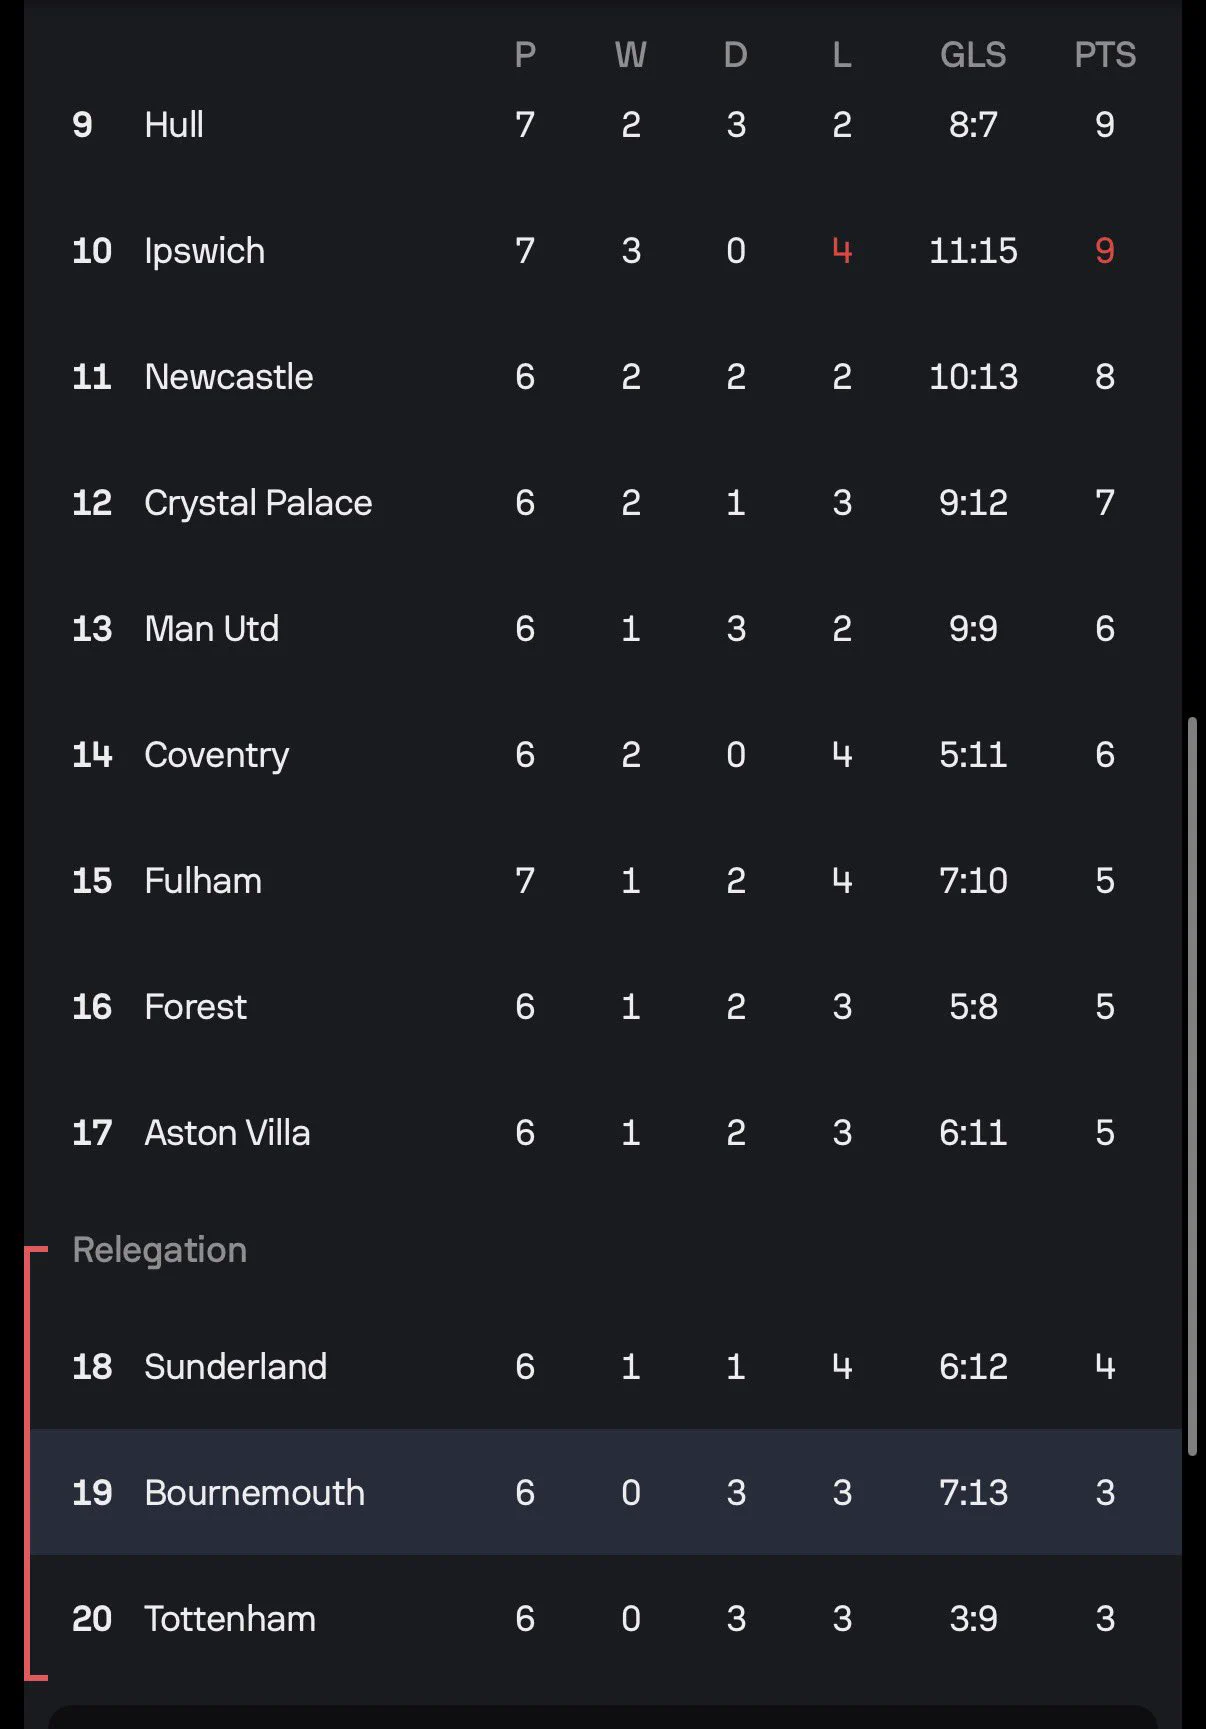Viewport: 1206px width, 1729px height.
Task: Select Forest in the standings
Action: pos(603,1007)
